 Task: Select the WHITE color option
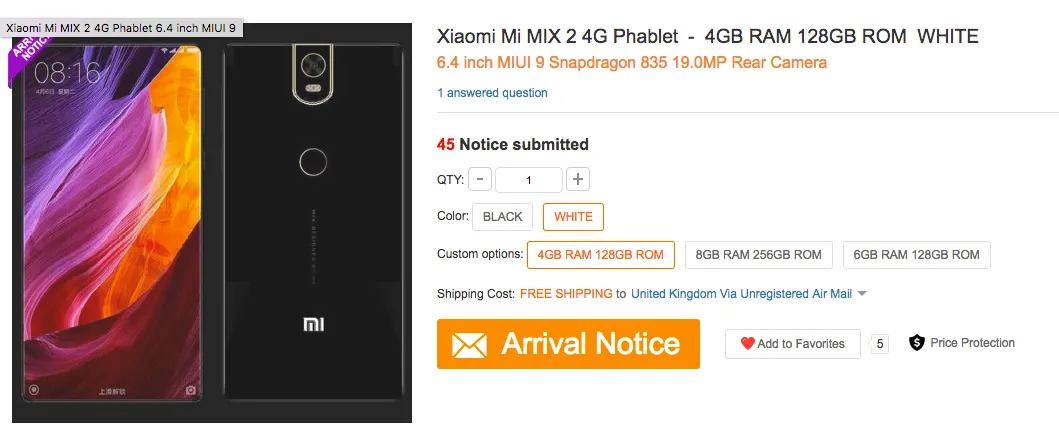573,217
